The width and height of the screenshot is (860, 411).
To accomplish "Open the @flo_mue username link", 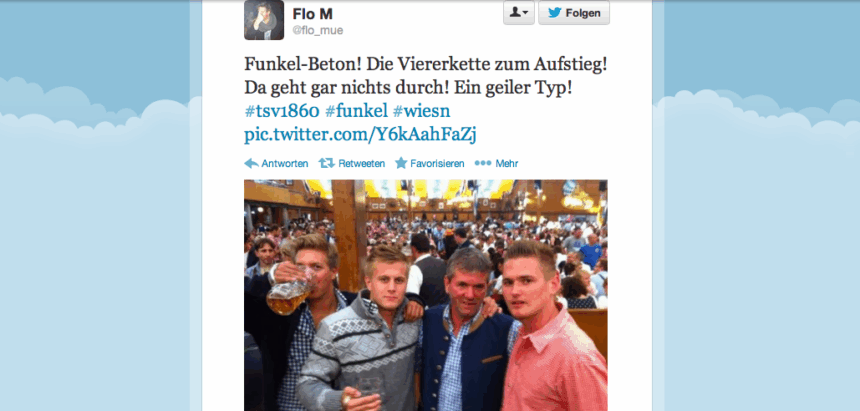I will click(318, 31).
